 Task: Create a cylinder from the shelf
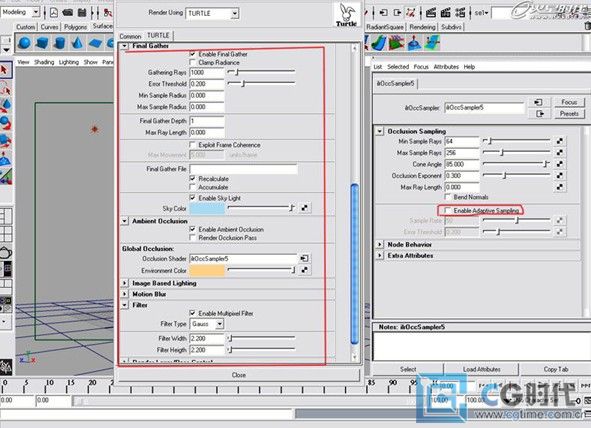click(60, 43)
